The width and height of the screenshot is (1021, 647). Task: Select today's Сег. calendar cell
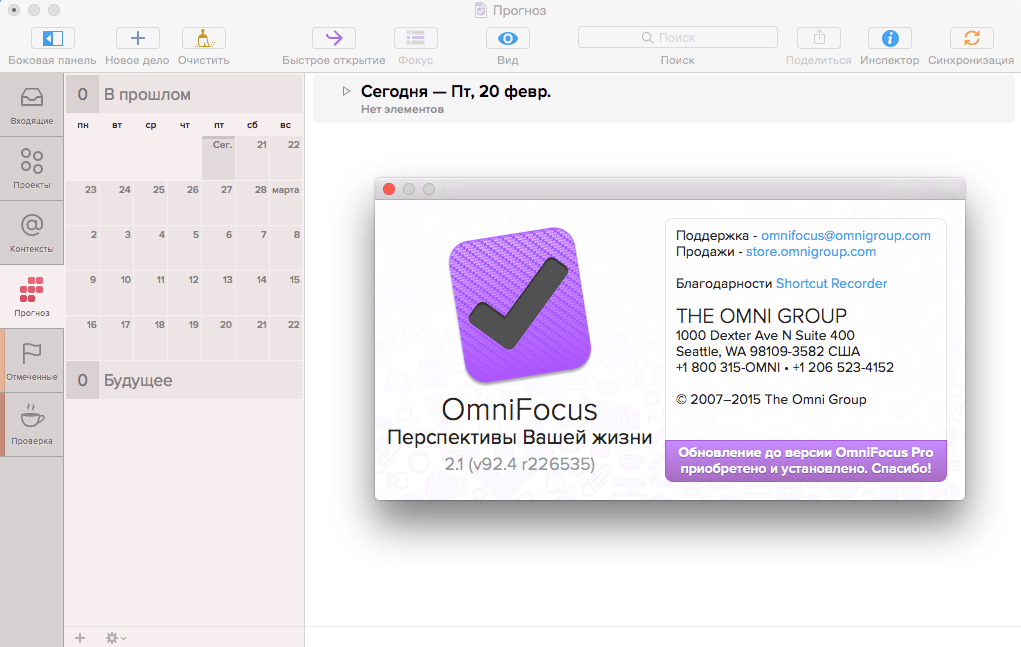pyautogui.click(x=218, y=158)
